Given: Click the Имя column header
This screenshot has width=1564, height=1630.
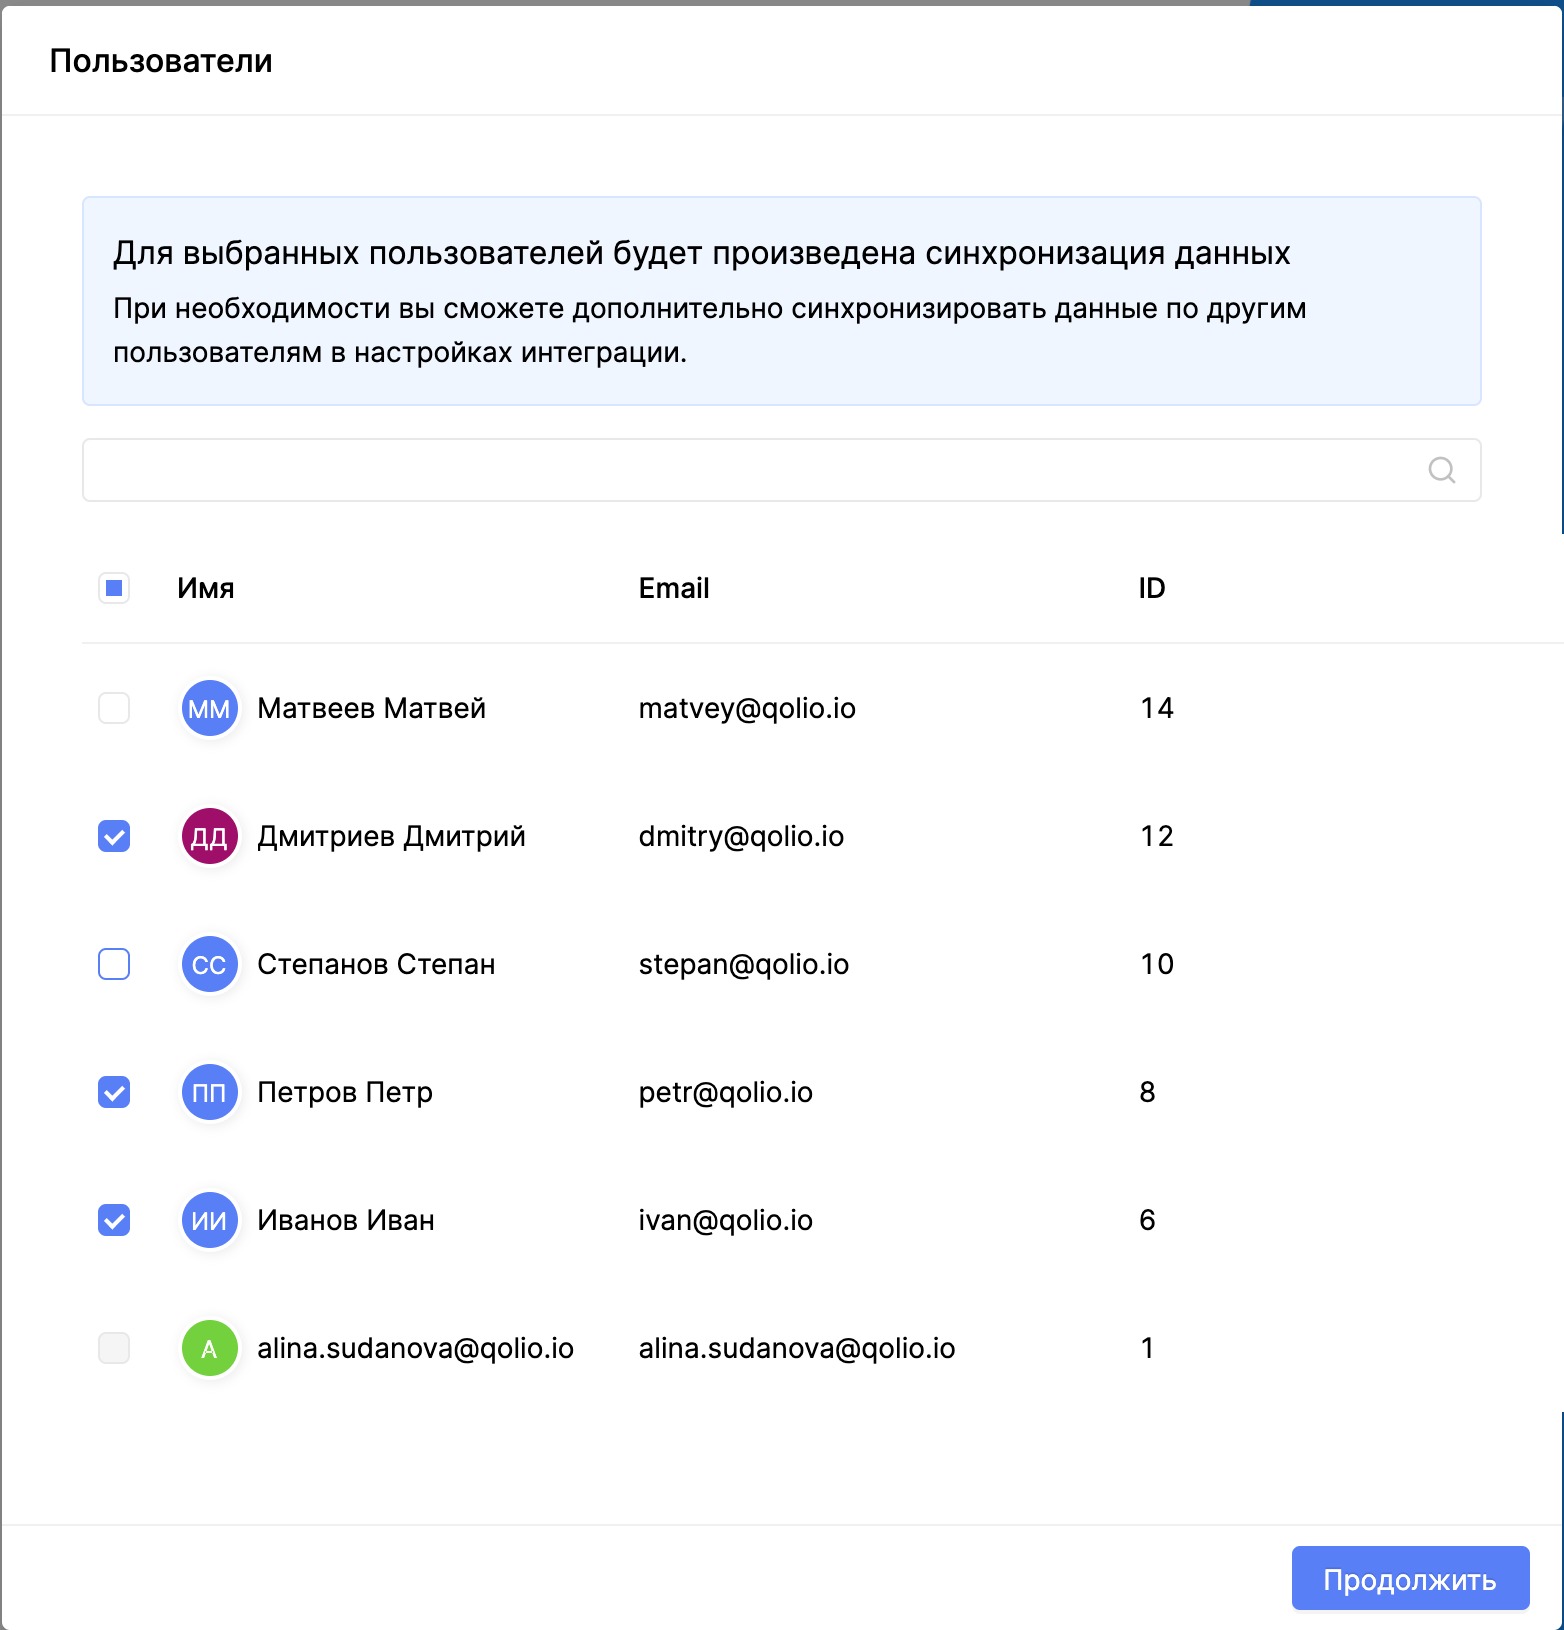Looking at the screenshot, I should 206,588.
